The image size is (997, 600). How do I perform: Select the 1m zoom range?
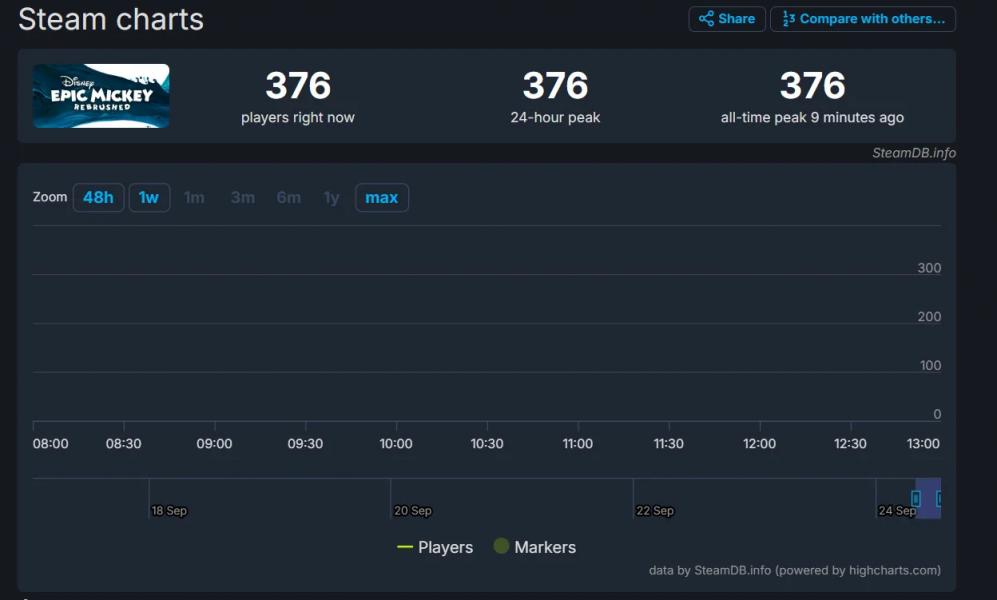(x=194, y=198)
